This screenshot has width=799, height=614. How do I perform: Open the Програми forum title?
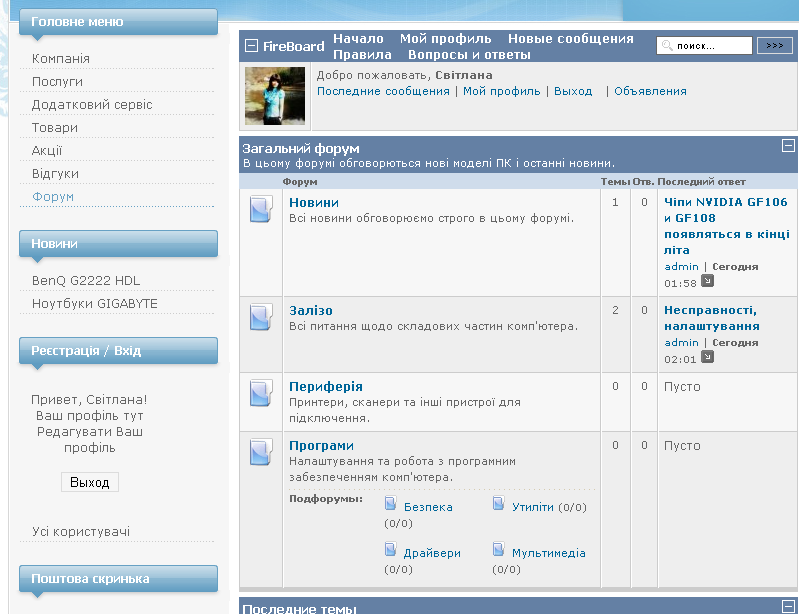[321, 446]
